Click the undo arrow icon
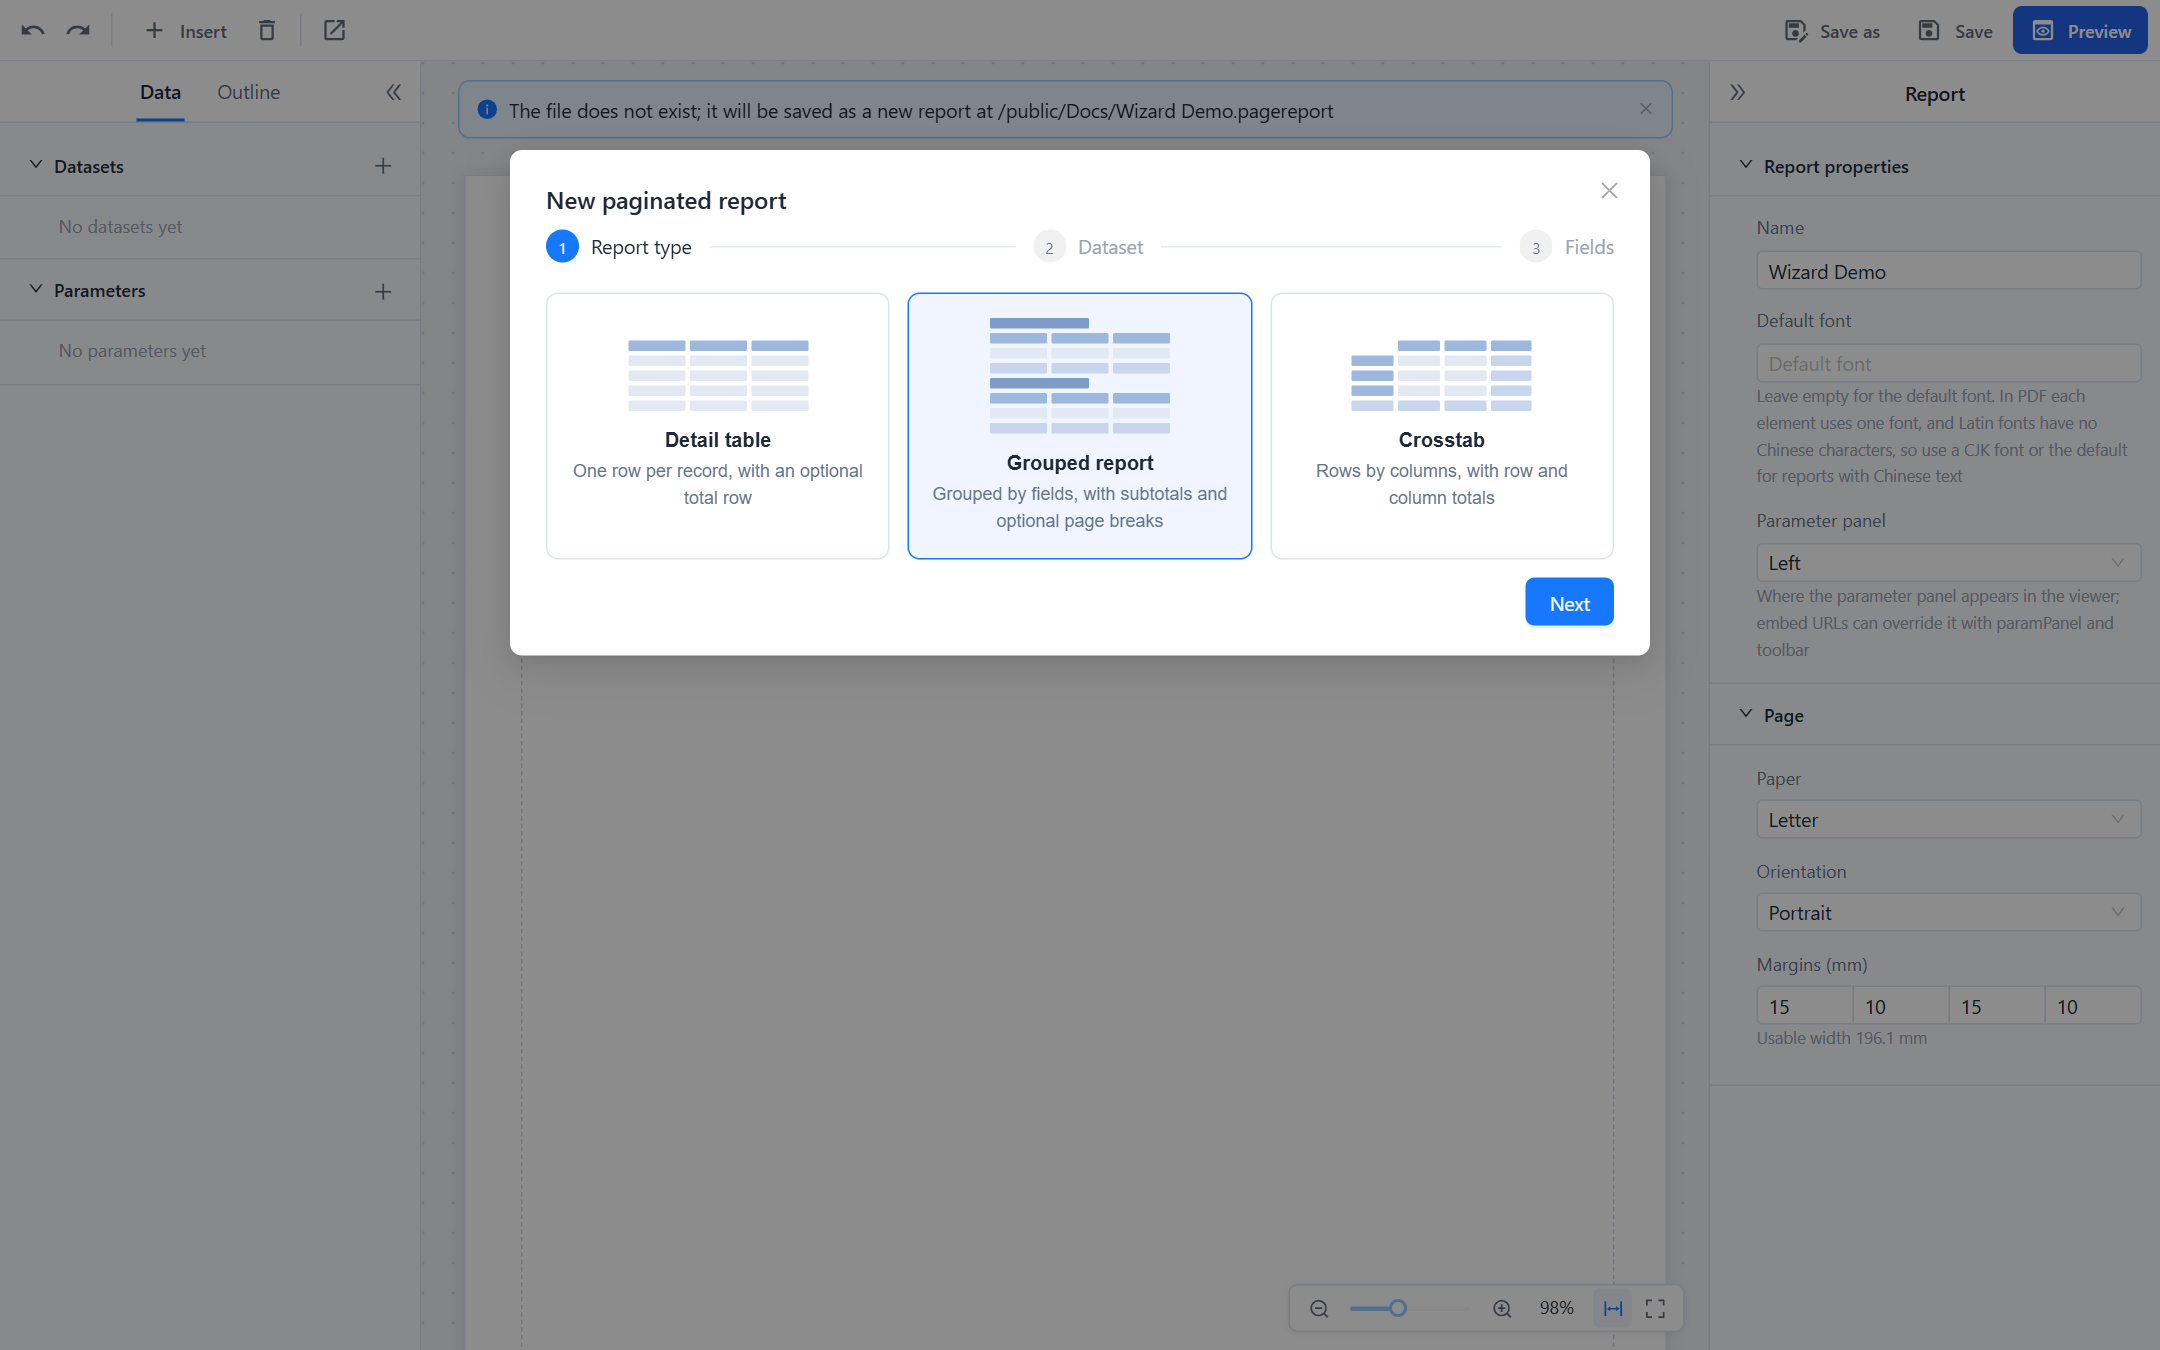 point(33,31)
